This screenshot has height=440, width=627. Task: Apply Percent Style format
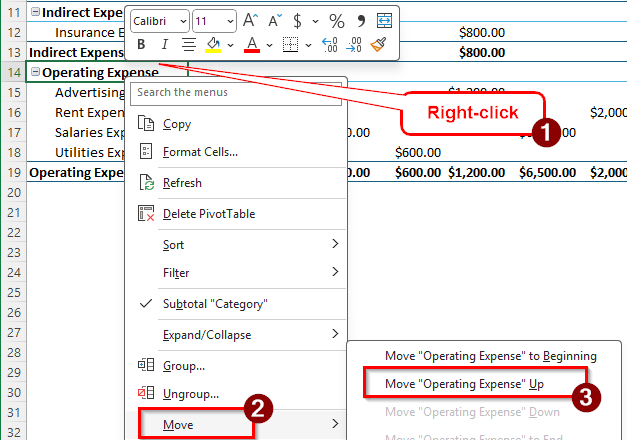pos(337,21)
